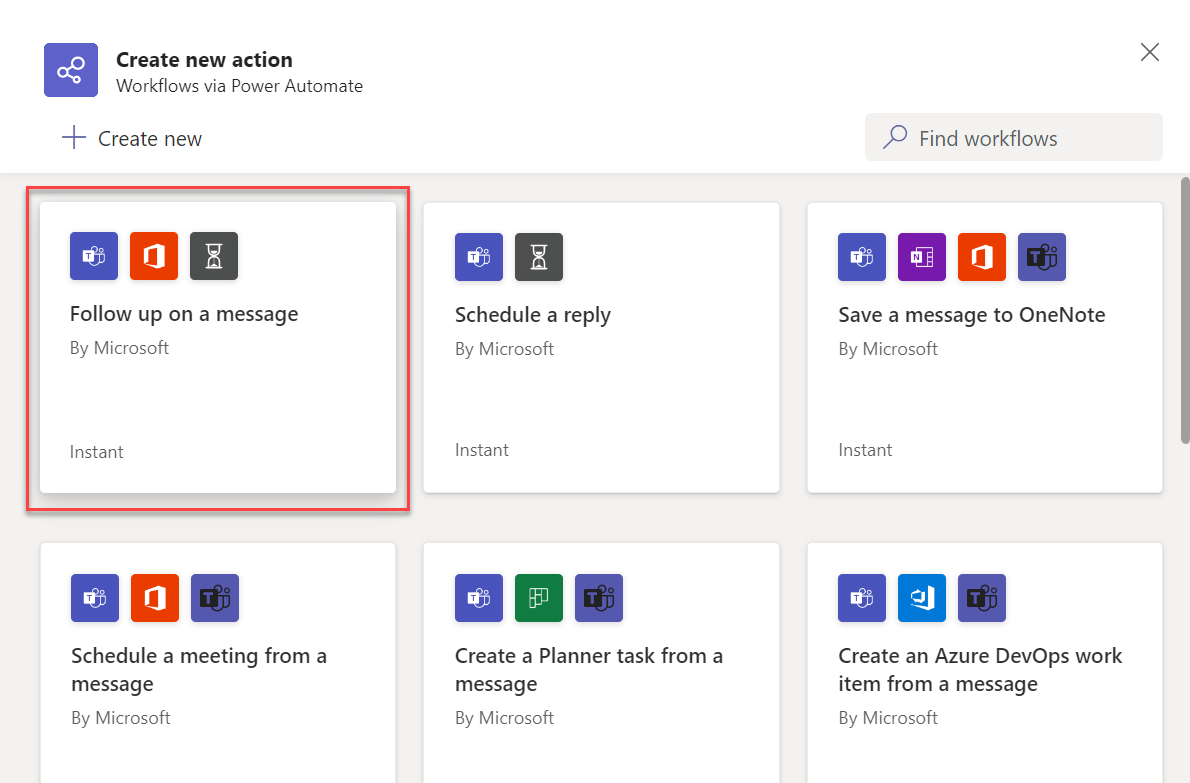1190x783 pixels.
Task: Select the Schedule a reply workflow title
Action: pyautogui.click(x=532, y=315)
